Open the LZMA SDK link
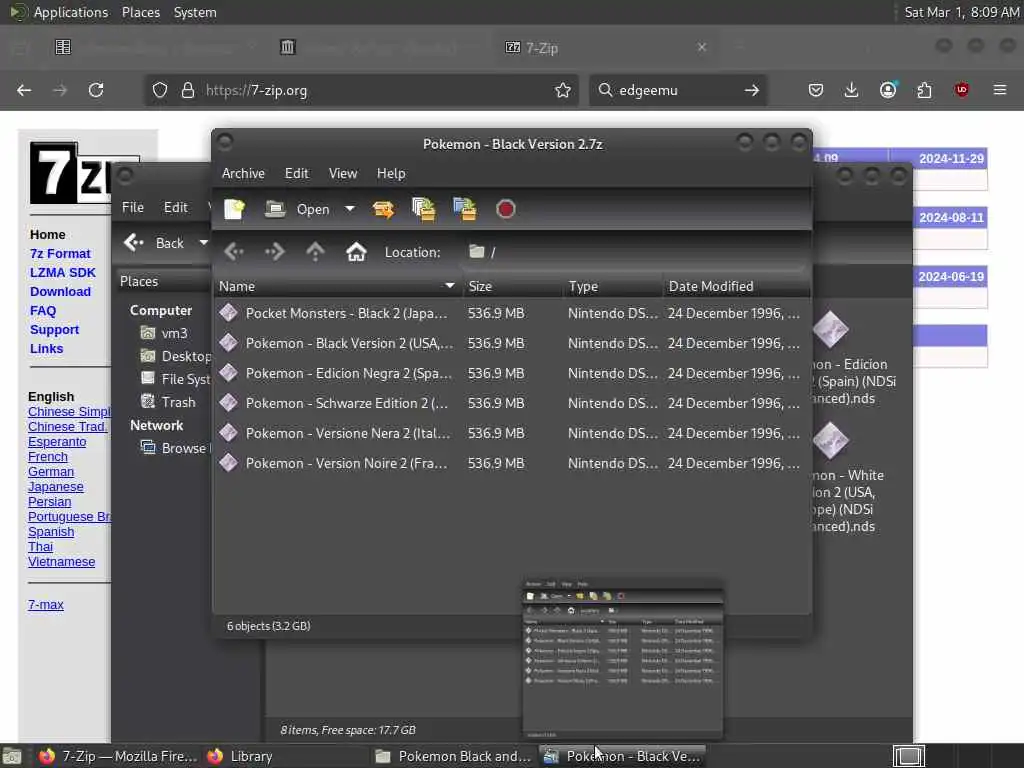 (63, 272)
